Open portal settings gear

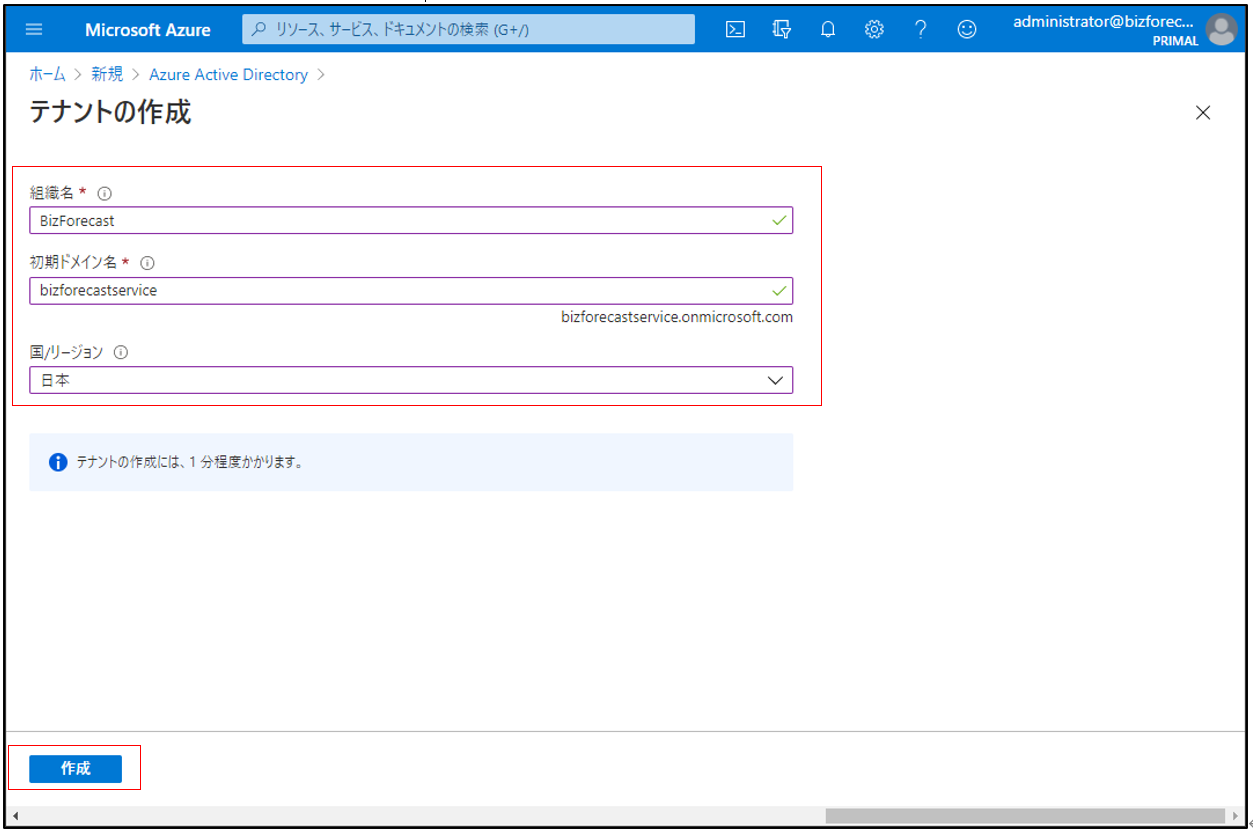[874, 29]
